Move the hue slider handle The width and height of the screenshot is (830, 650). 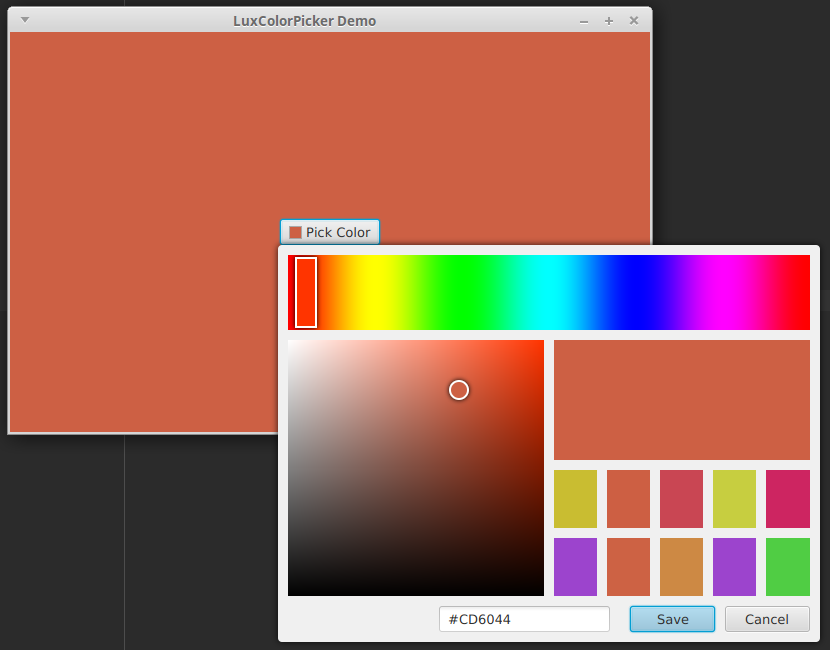305,292
